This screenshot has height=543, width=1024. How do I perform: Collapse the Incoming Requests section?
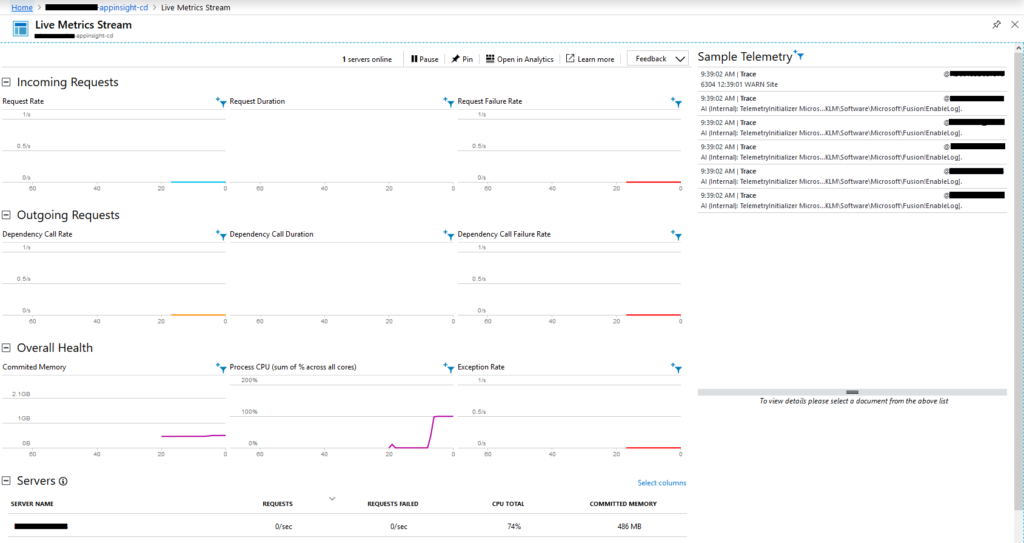click(x=7, y=82)
